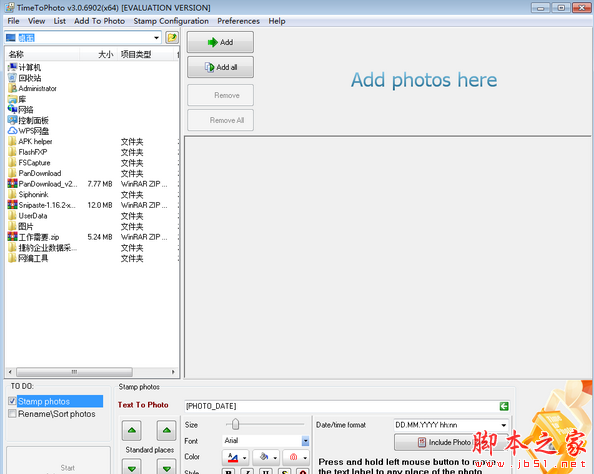Select the Administrator user folder
The height and width of the screenshot is (474, 594).
click(32, 89)
